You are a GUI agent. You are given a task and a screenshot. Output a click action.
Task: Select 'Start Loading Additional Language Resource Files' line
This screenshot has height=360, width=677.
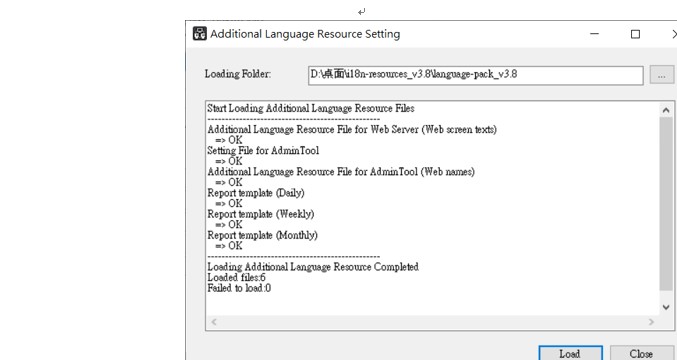coord(311,108)
